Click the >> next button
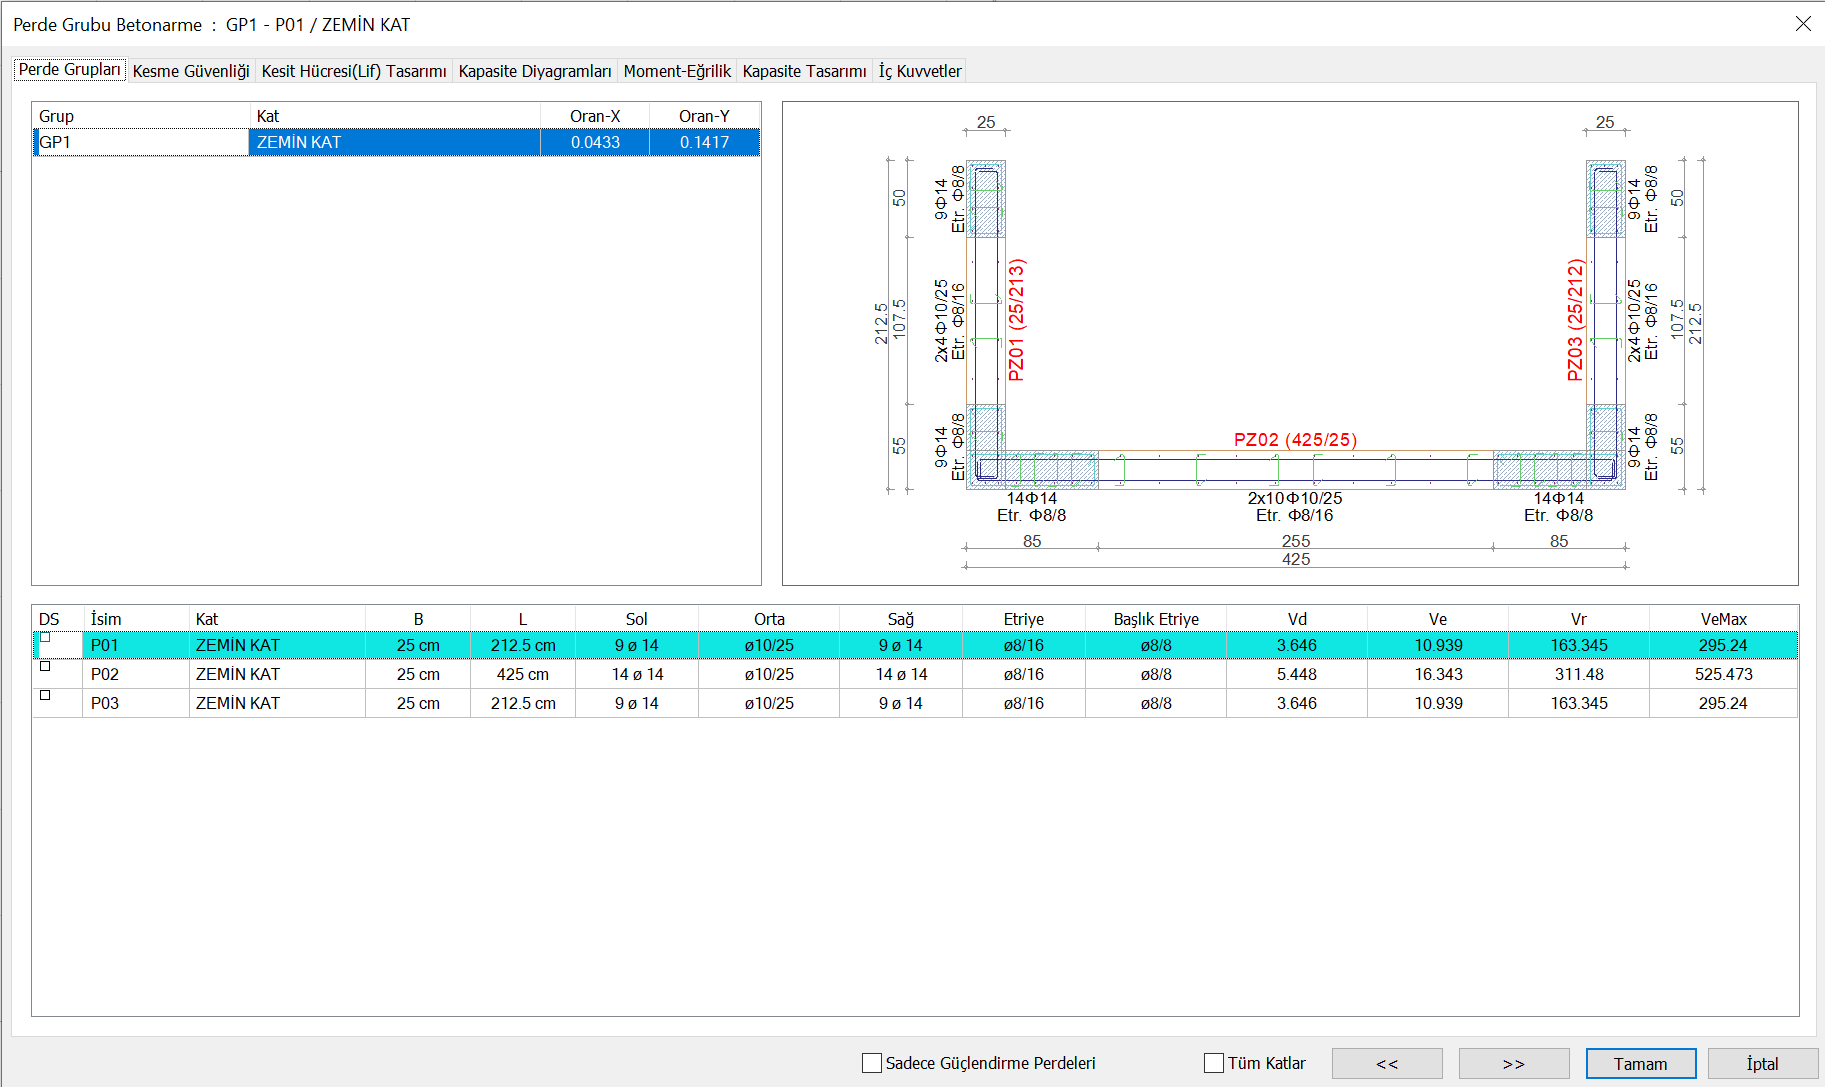The image size is (1825, 1087). (x=1513, y=1063)
